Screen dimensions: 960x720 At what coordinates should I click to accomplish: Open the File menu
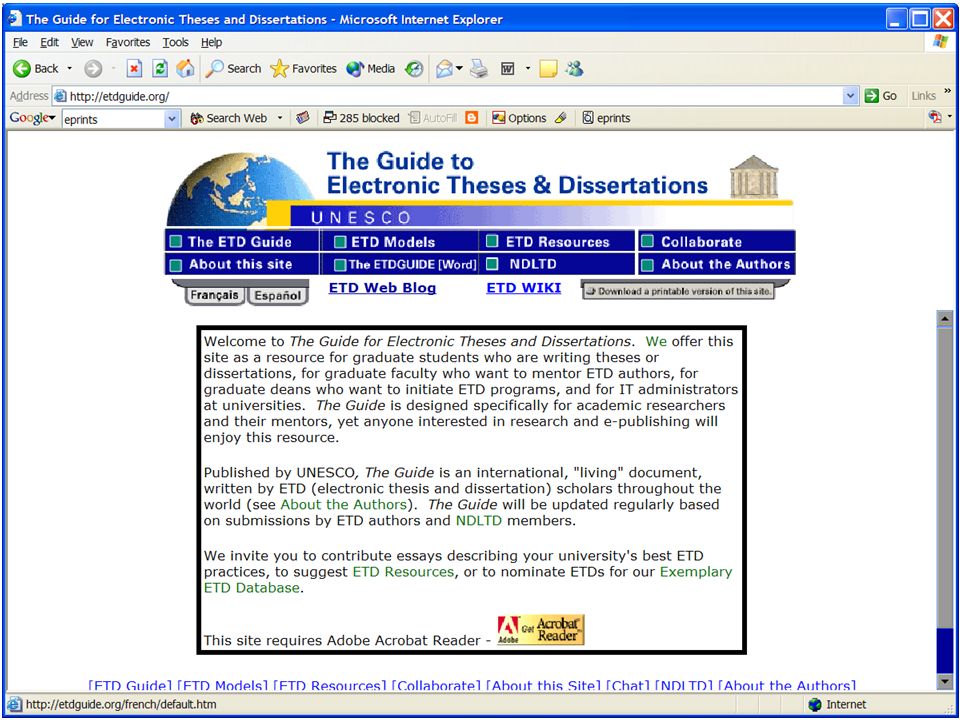(20, 42)
